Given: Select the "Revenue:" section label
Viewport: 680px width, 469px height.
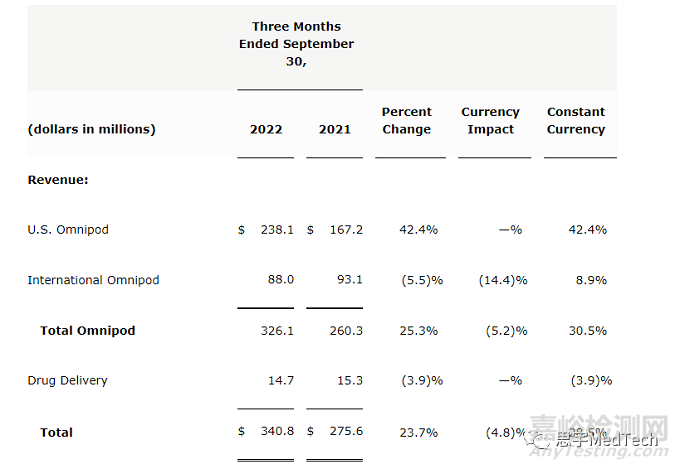Looking at the screenshot, I should click(x=58, y=180).
